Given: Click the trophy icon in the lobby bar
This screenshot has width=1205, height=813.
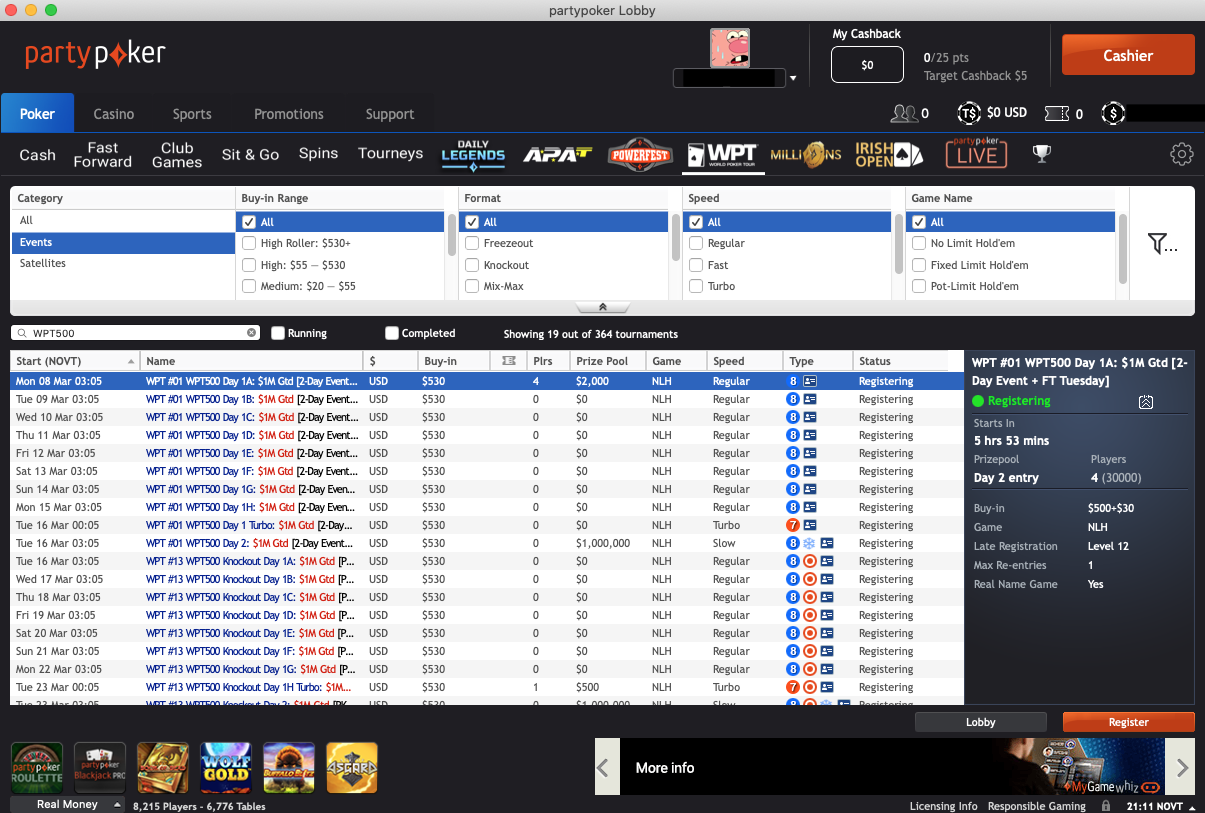Looking at the screenshot, I should click(1042, 154).
